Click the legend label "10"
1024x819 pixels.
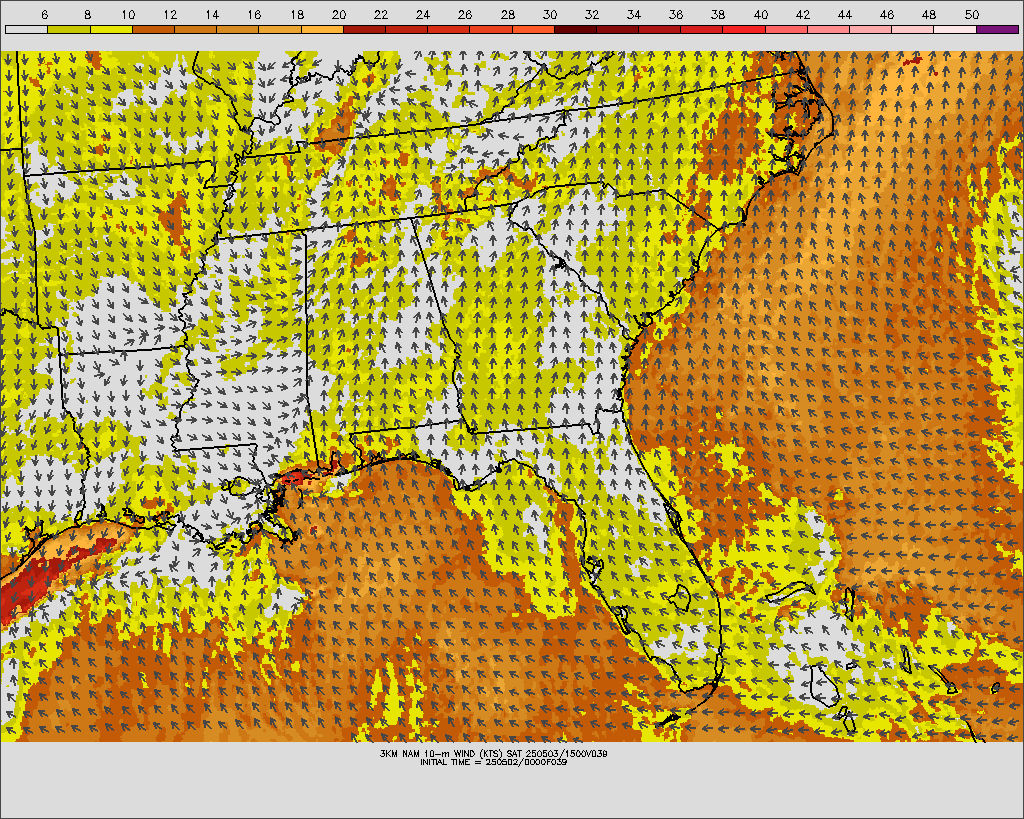pyautogui.click(x=128, y=14)
